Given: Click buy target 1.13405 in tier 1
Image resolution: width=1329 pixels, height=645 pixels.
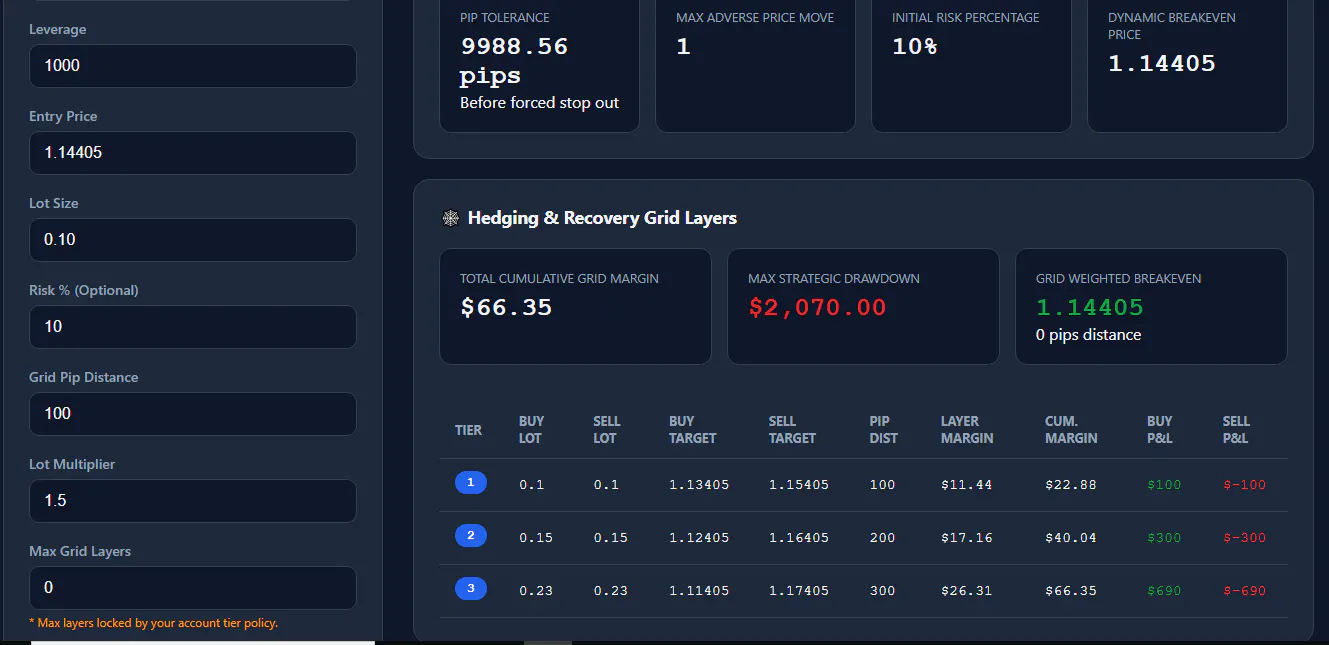Looking at the screenshot, I should point(699,485).
